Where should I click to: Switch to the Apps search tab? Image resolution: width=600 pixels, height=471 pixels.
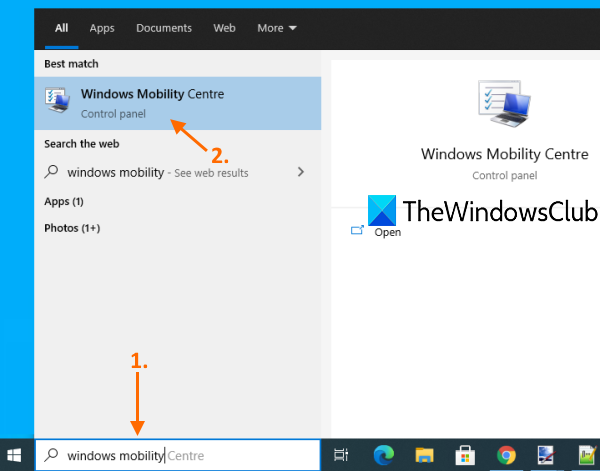pos(102,28)
